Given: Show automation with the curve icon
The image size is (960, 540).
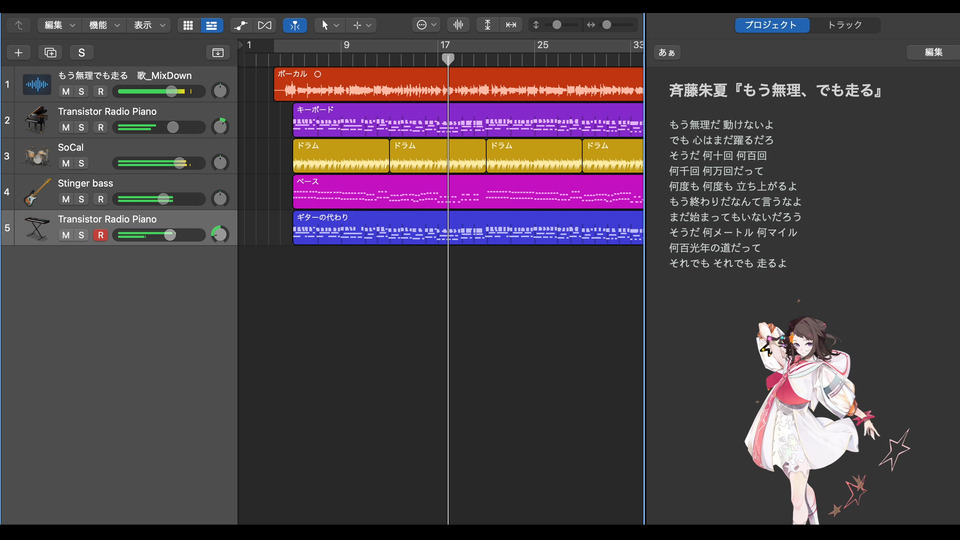Looking at the screenshot, I should (x=241, y=25).
